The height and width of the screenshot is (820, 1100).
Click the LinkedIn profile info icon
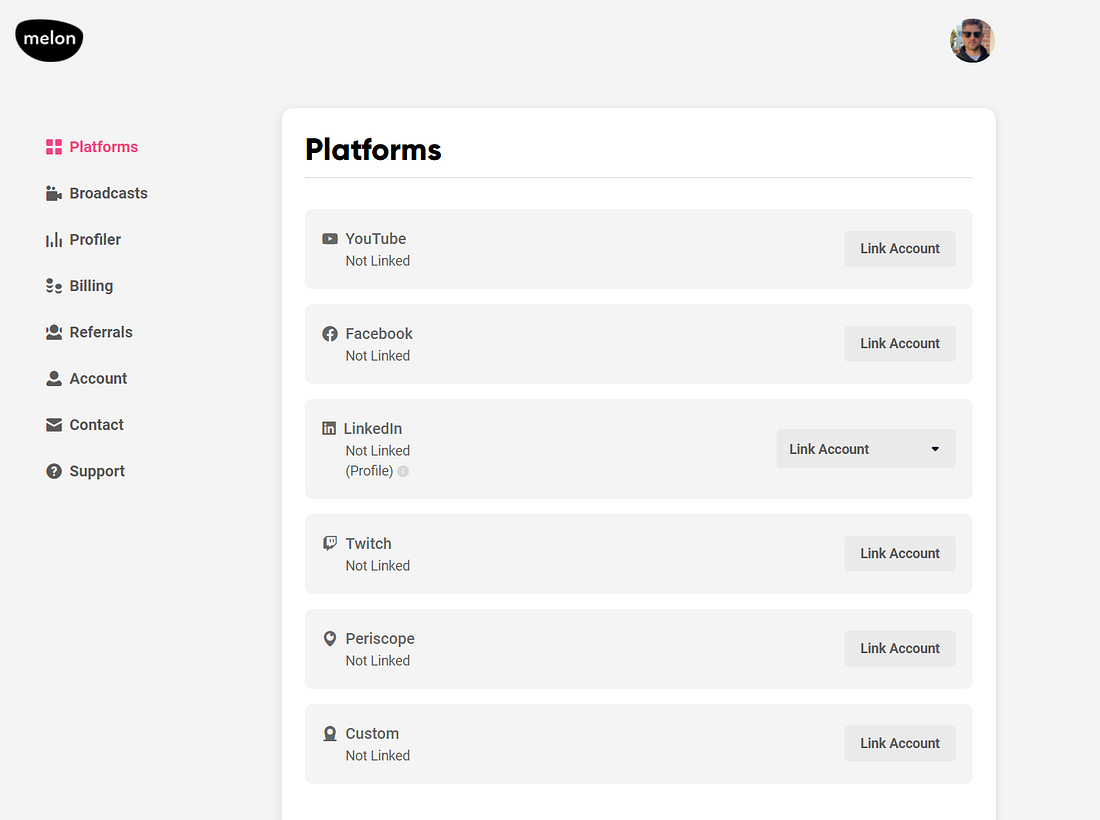pyautogui.click(x=403, y=471)
